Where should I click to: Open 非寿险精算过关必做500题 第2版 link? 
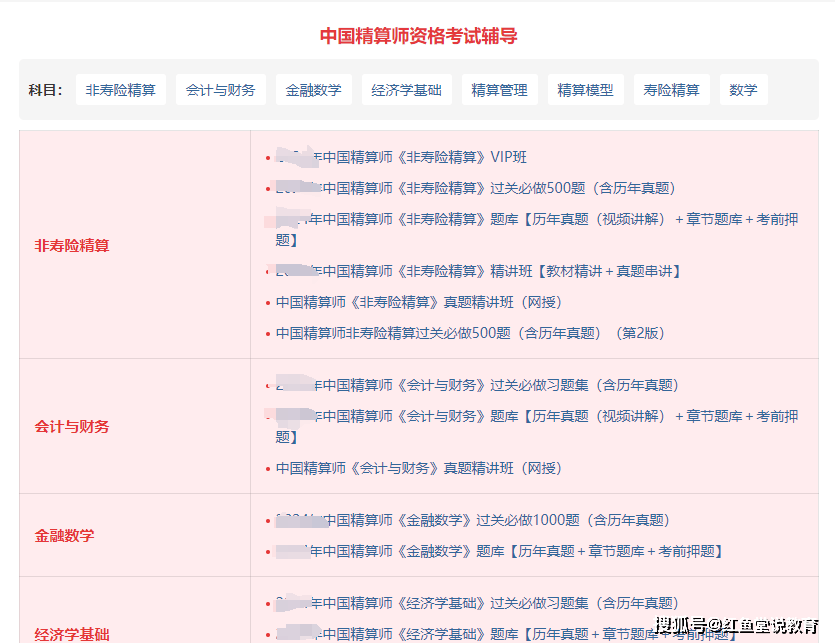coord(470,333)
